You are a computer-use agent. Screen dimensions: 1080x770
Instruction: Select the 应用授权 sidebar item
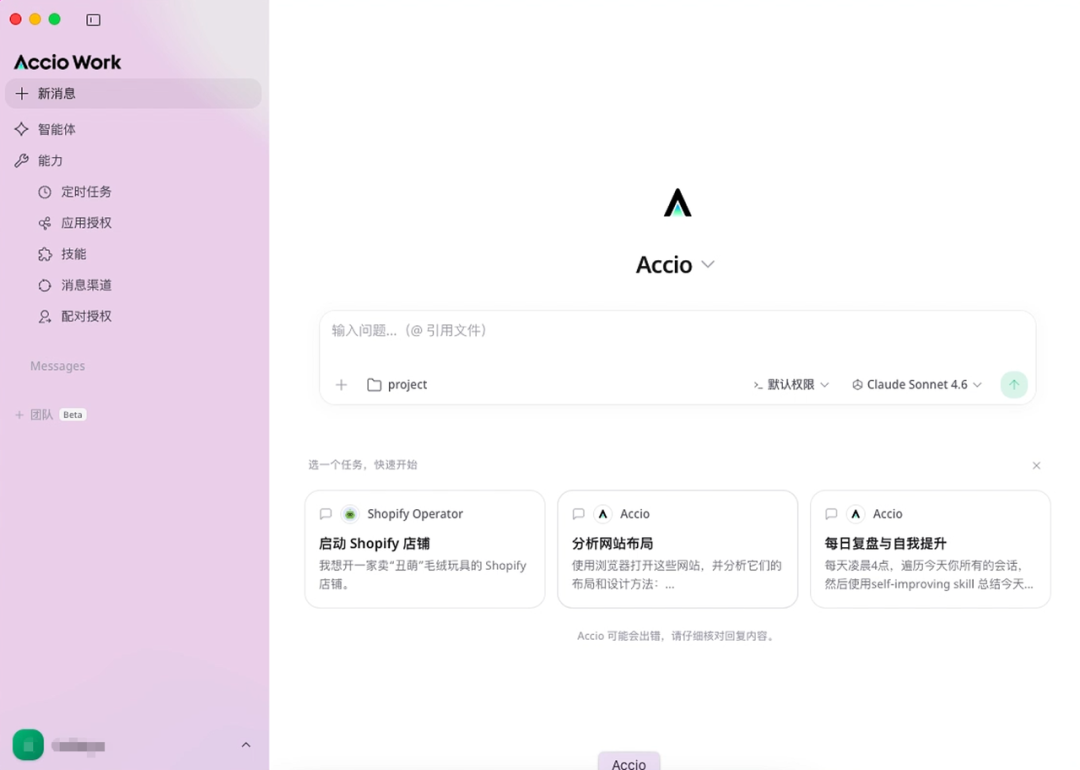85,222
